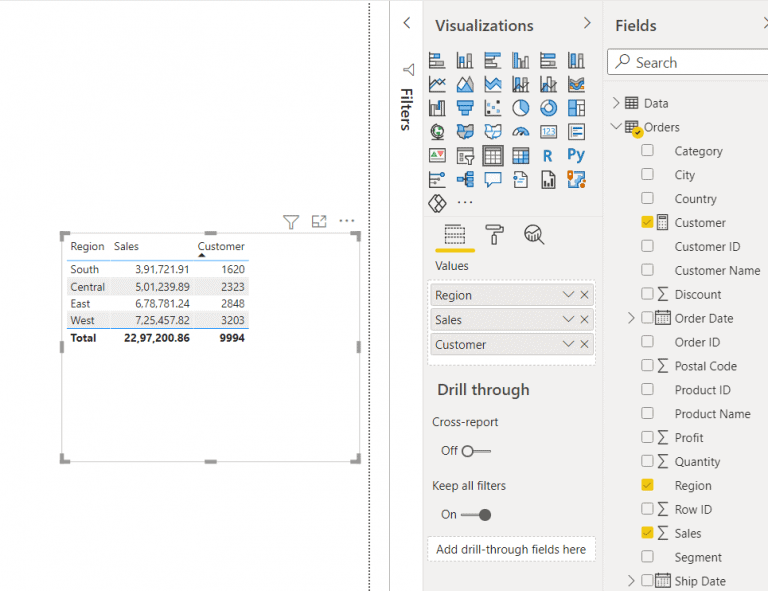Open the Filters pane label
768x591 pixels.
(x=406, y=109)
